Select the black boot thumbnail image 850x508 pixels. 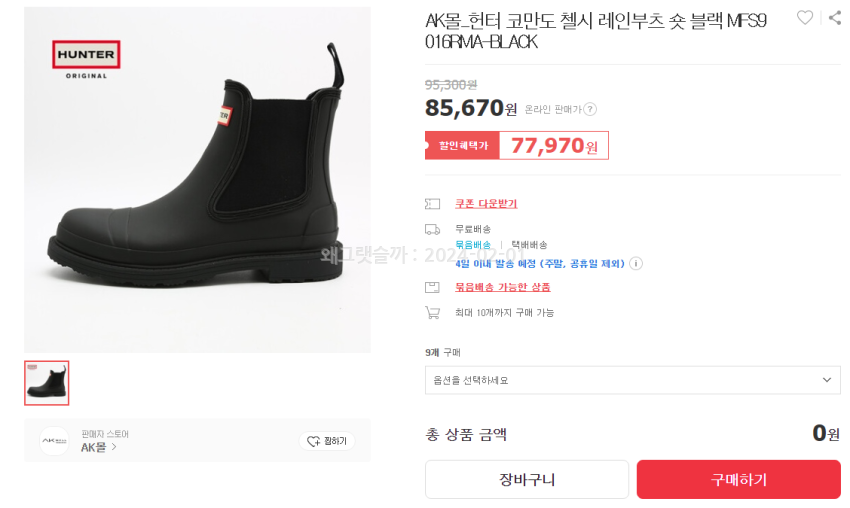click(47, 383)
